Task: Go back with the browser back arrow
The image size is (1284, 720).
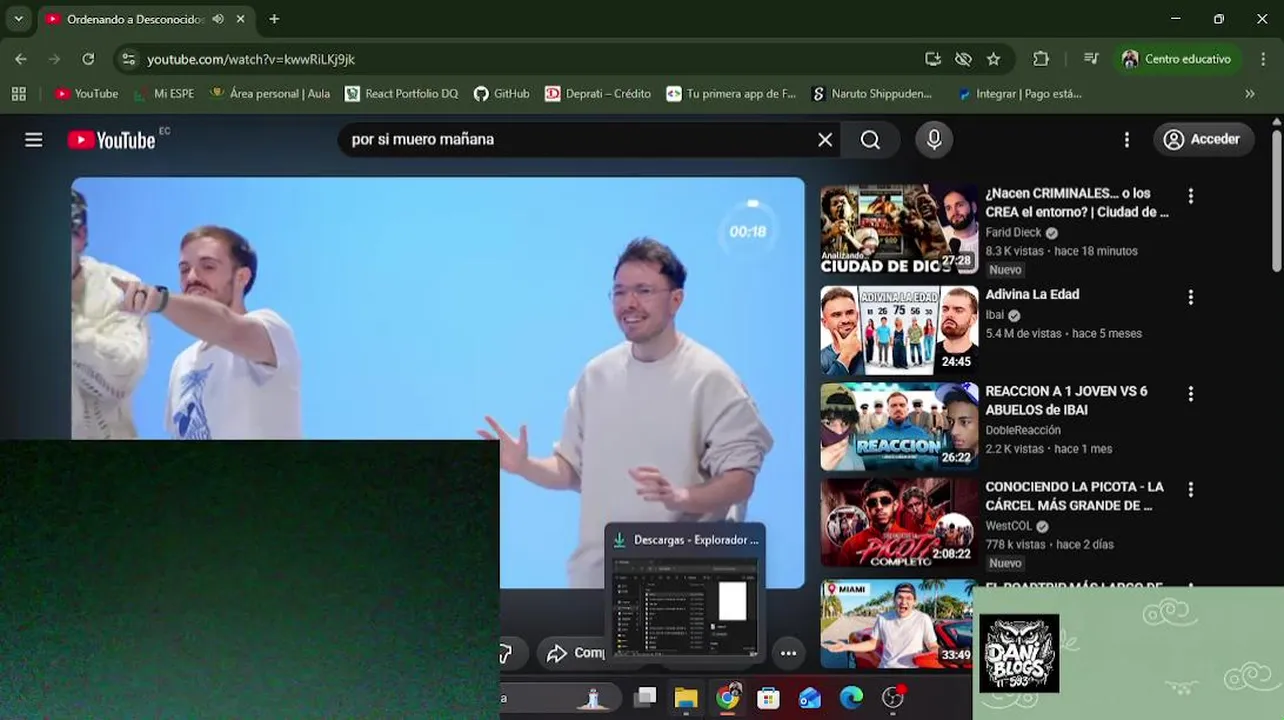Action: pyautogui.click(x=21, y=59)
